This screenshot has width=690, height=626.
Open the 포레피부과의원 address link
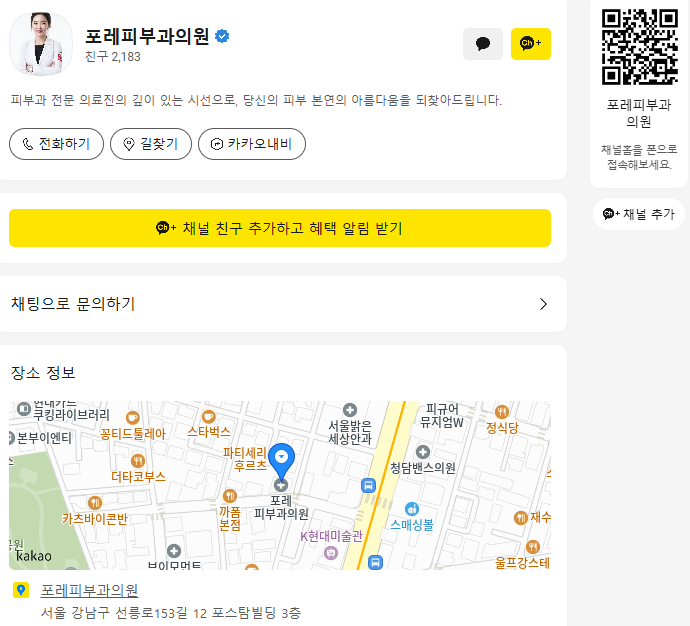[x=89, y=590]
